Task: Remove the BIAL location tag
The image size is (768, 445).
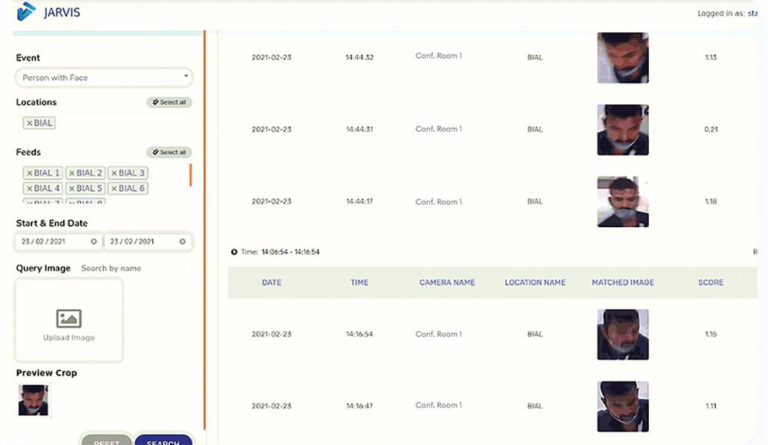Action: point(31,123)
